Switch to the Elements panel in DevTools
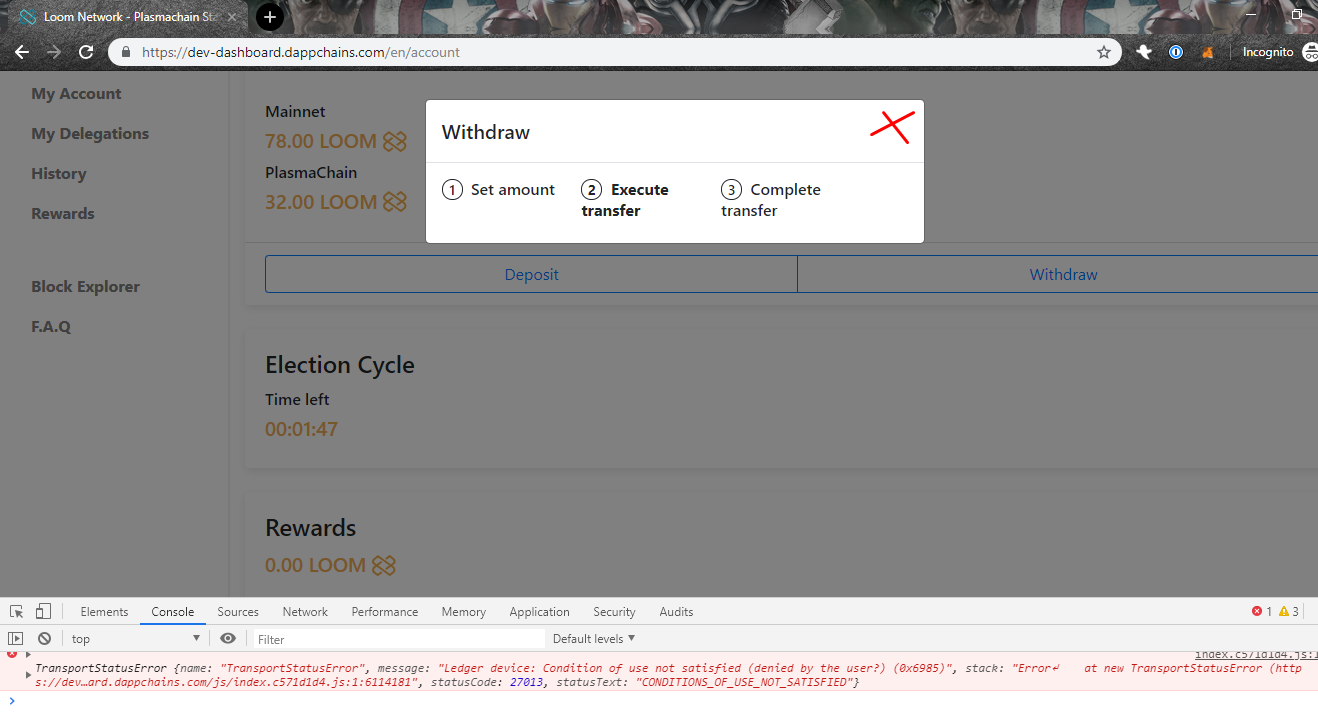1318x717 pixels. pos(104,611)
